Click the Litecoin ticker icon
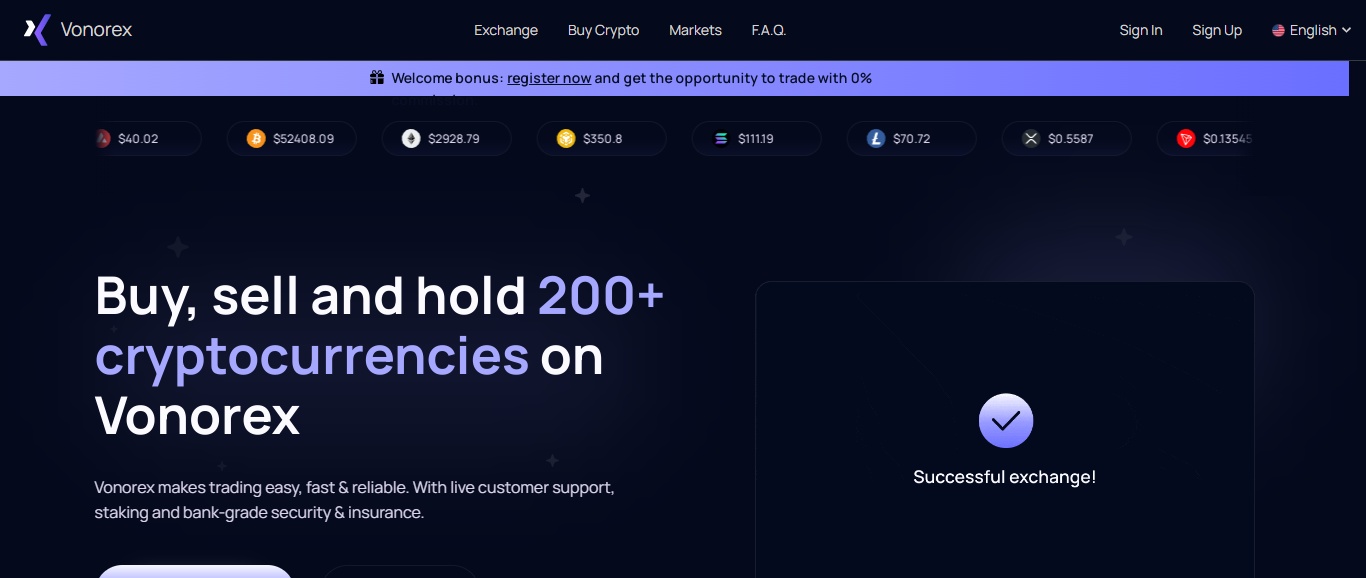The height and width of the screenshot is (578, 1366). click(x=876, y=139)
